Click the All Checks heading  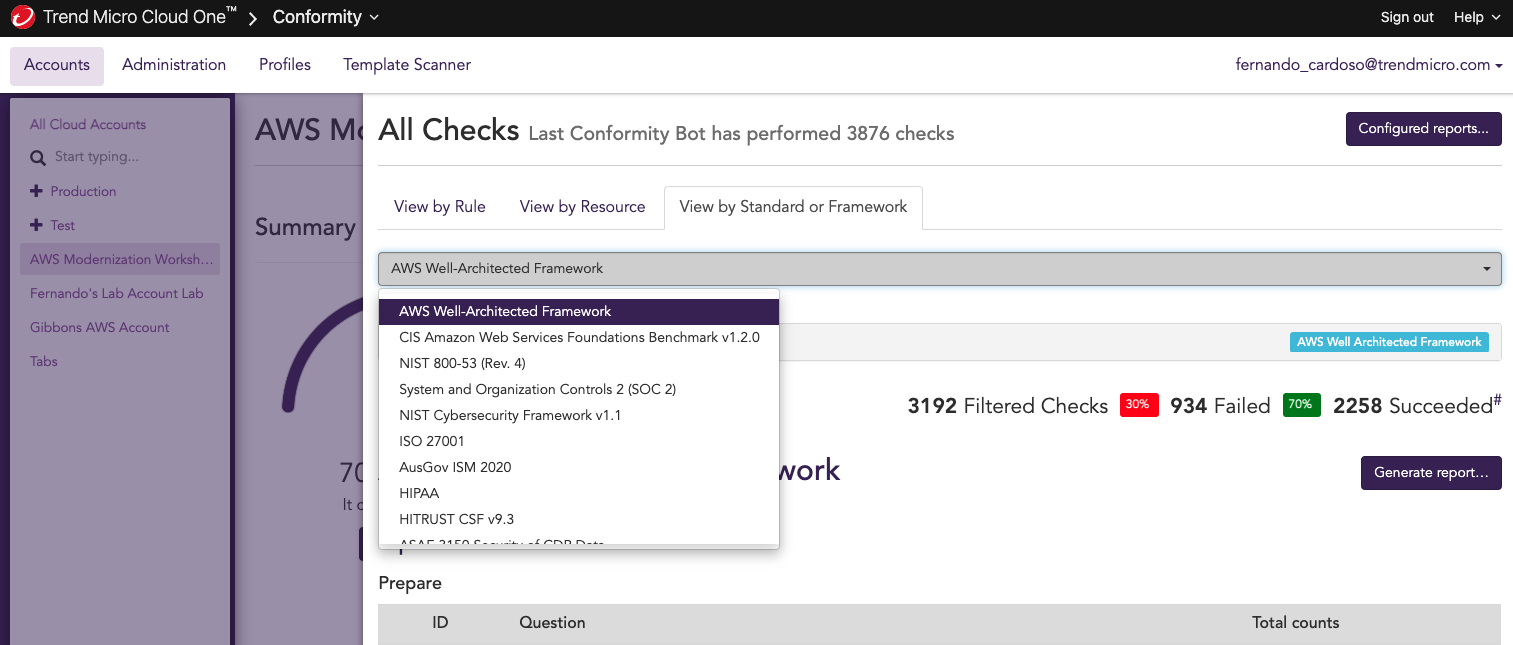pos(449,130)
